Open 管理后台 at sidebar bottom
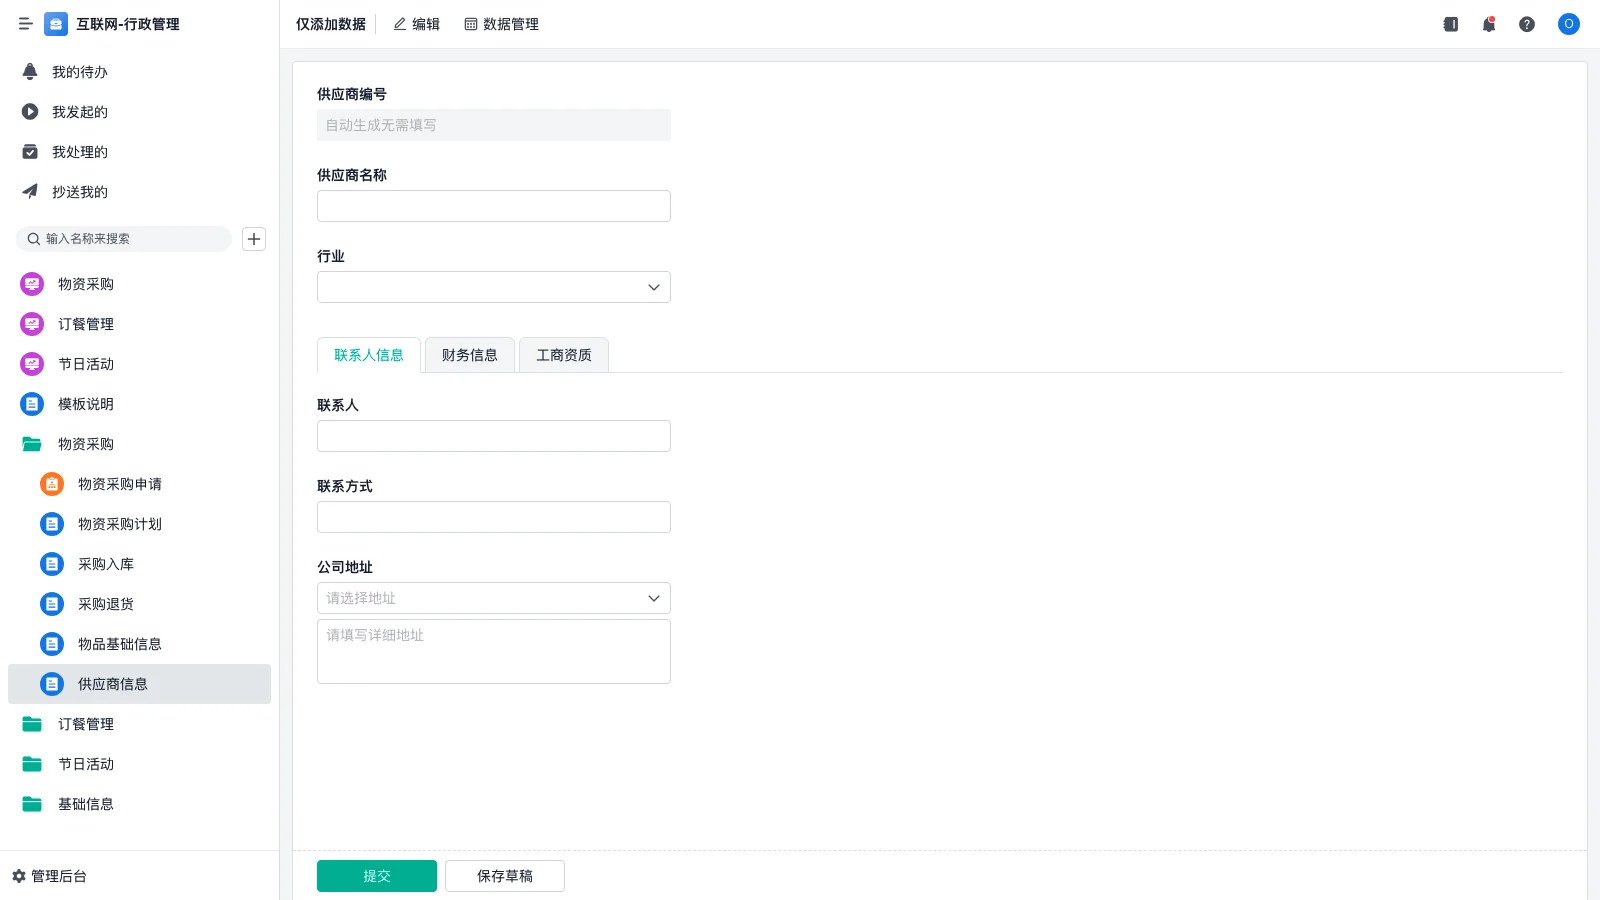This screenshot has height=900, width=1600. point(55,876)
